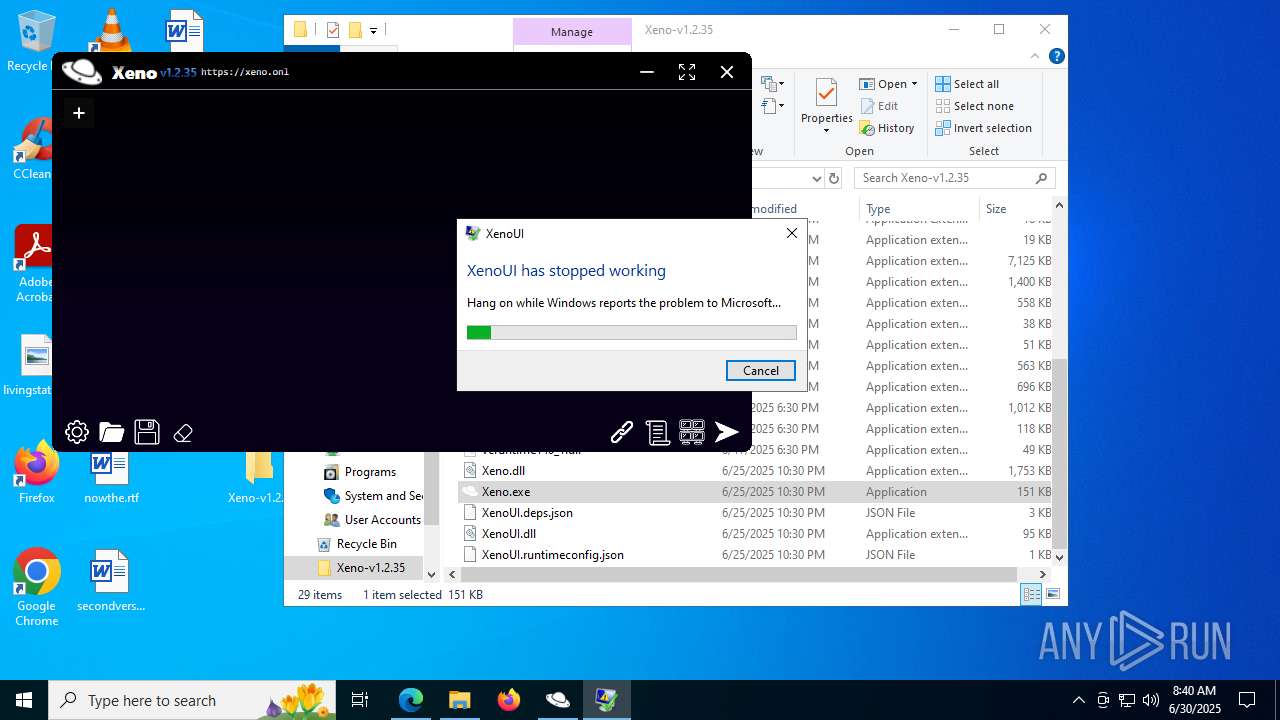1280x720 pixels.
Task: Select the Xeno.dll file
Action: [x=503, y=471]
